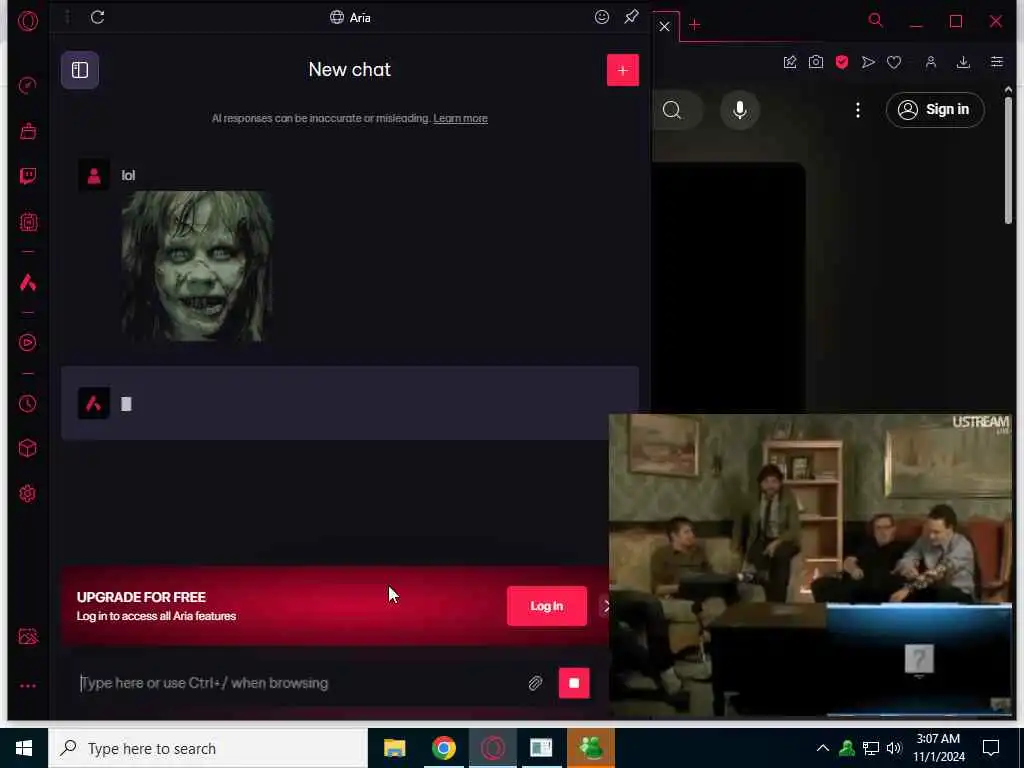The image size is (1024, 768).
Task: Open YouTube three-dot settings menu
Action: click(x=857, y=110)
